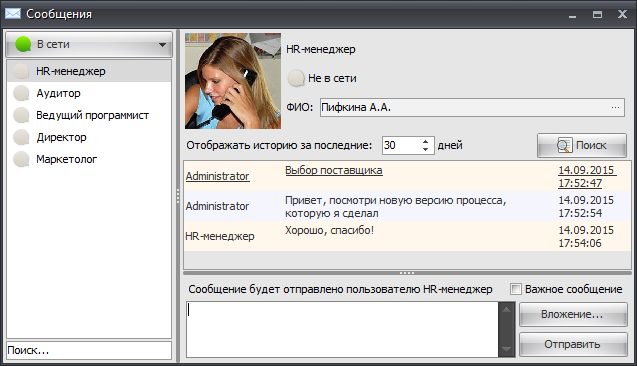Viewport: 637px width, 366px height.
Task: Select Директор in contact list
Action: pos(89,137)
